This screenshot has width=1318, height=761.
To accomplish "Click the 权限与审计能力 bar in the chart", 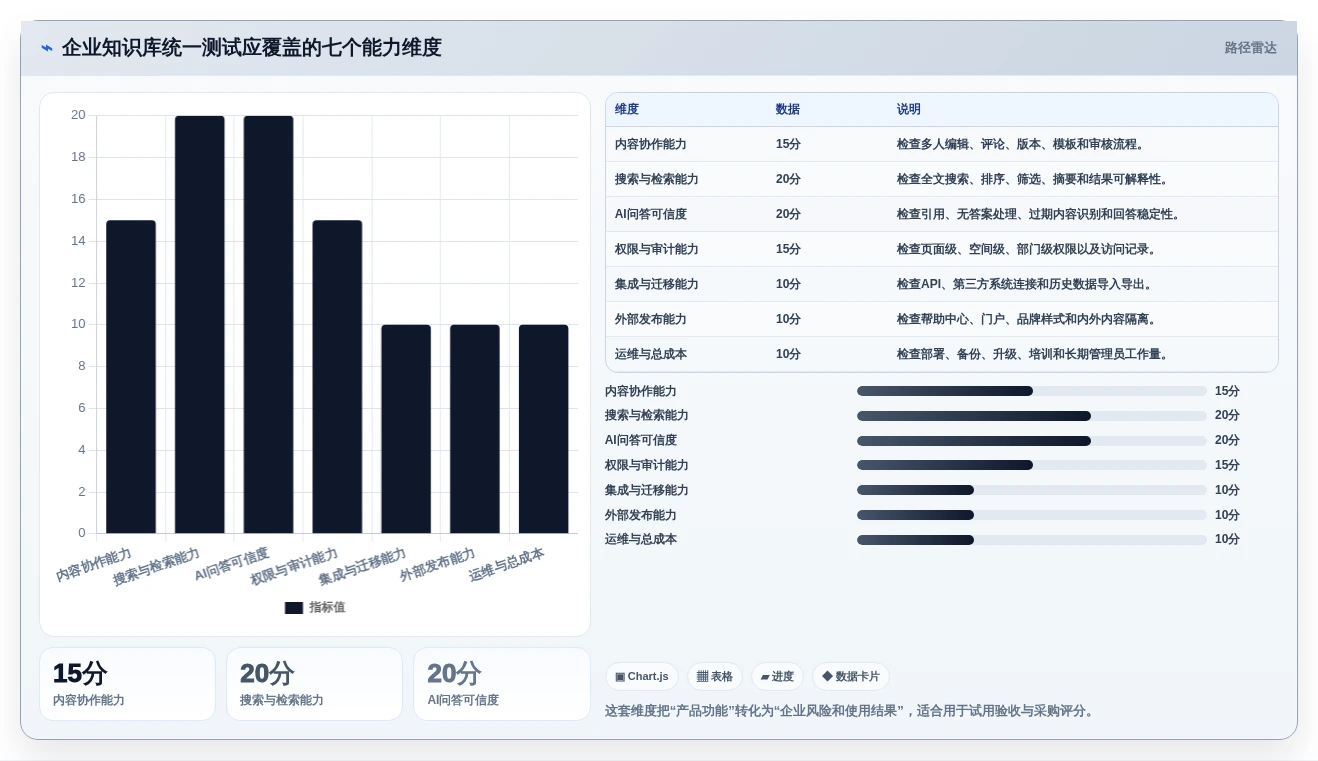I will click(x=337, y=377).
